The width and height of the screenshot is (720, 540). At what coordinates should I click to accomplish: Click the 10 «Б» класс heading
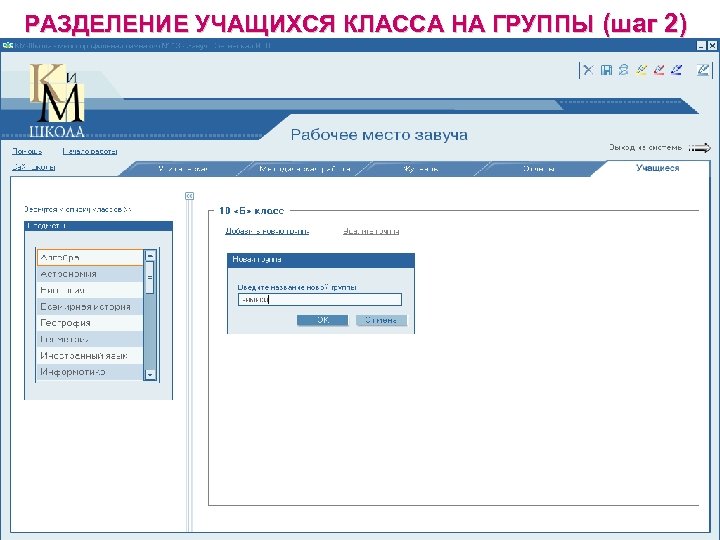click(x=252, y=211)
